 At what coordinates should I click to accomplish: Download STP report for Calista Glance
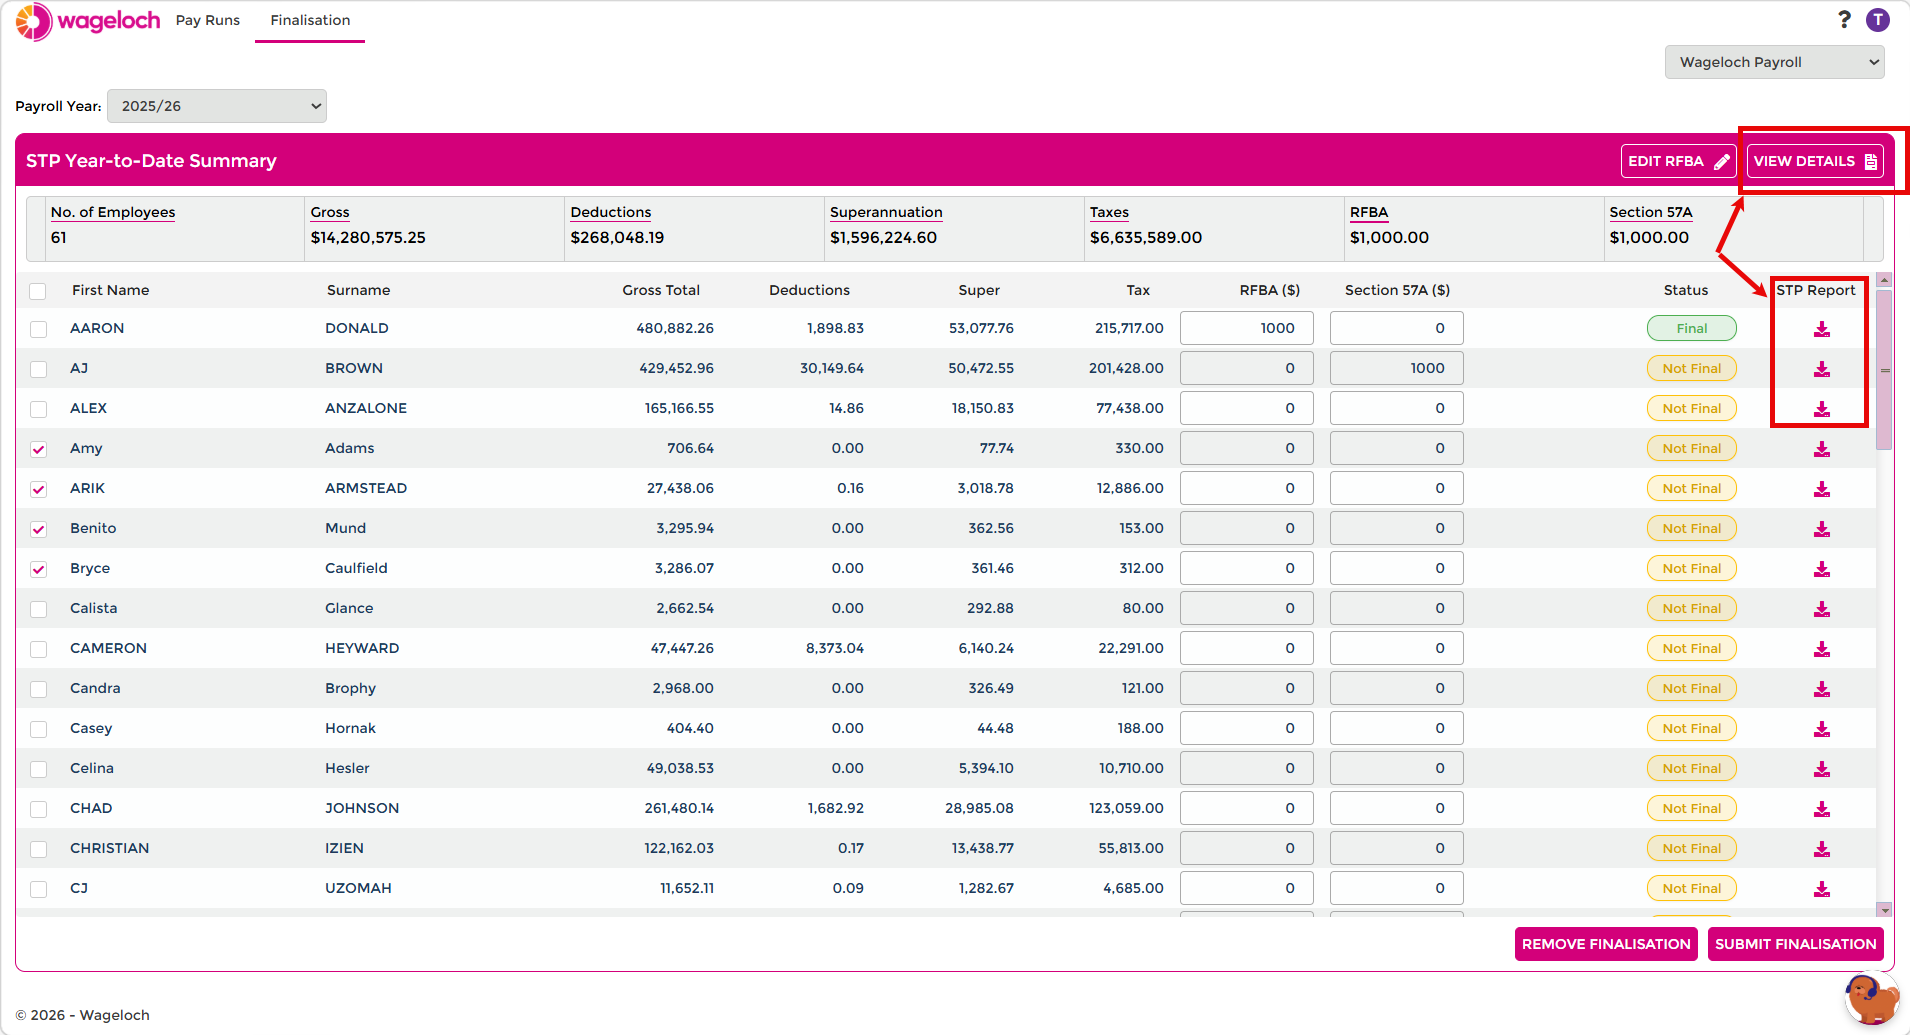coord(1822,609)
